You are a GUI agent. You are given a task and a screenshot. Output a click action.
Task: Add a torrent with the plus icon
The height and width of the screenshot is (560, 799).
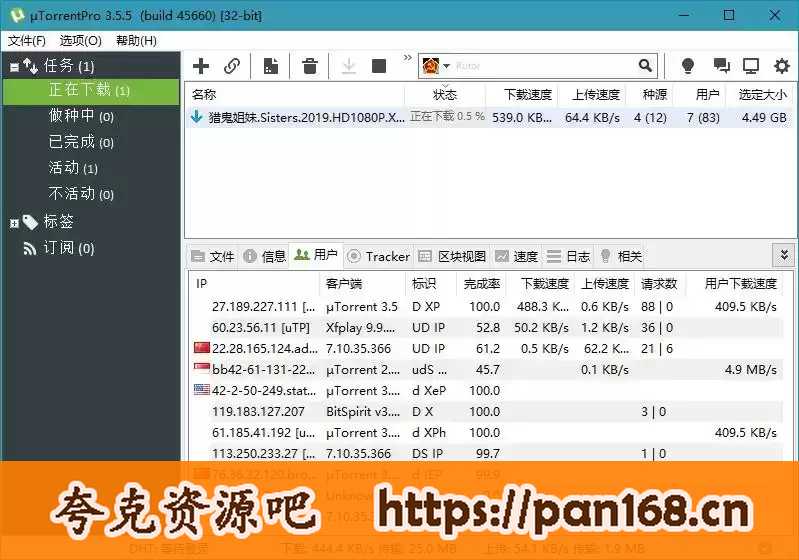201,66
